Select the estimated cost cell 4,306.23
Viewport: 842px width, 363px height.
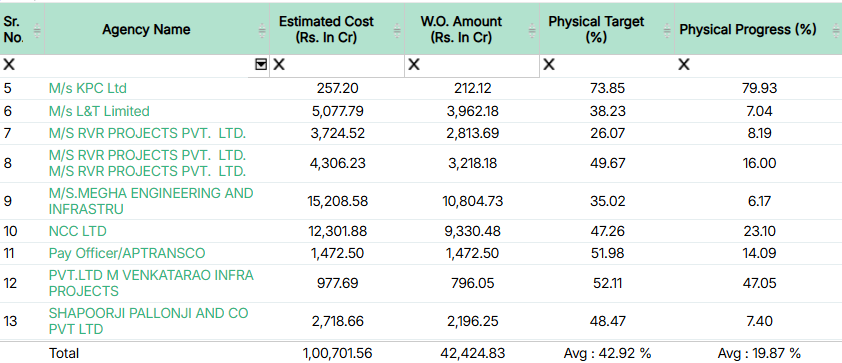click(x=337, y=163)
